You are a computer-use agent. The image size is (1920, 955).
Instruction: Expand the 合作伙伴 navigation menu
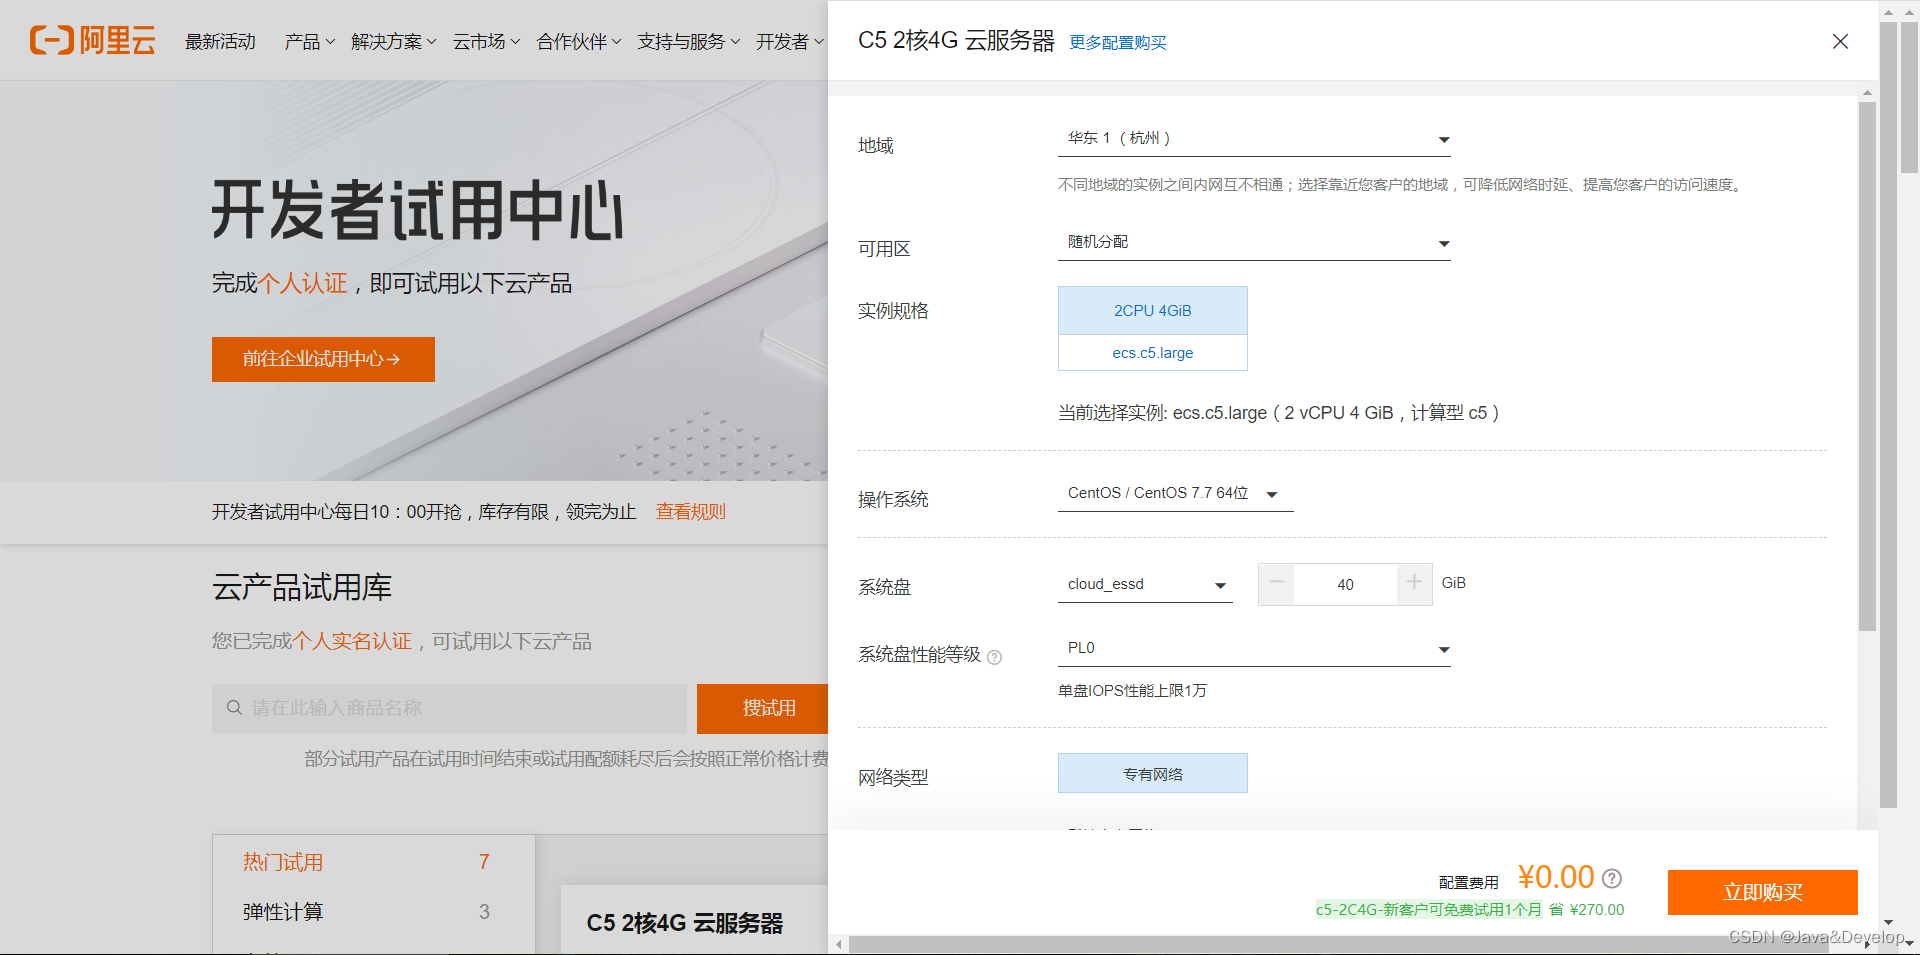(579, 41)
